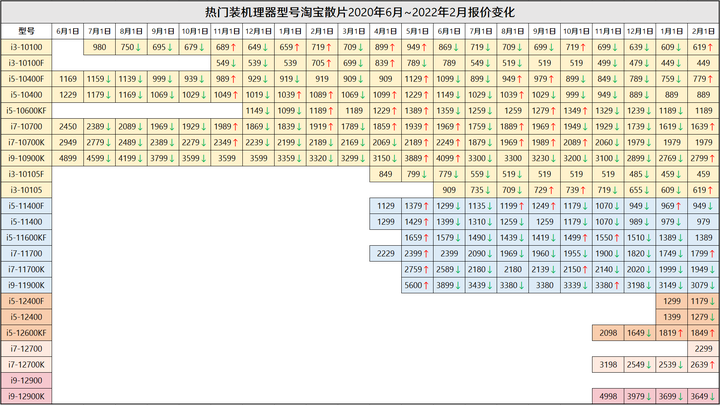Click the i9-12900K price cell 4998
Screen dimensions: 720x406
pos(608,396)
